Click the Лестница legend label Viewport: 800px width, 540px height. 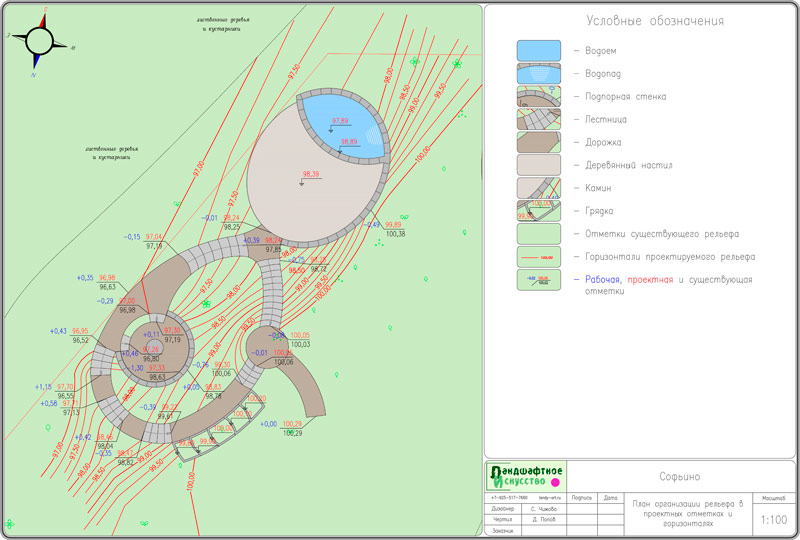(606, 119)
